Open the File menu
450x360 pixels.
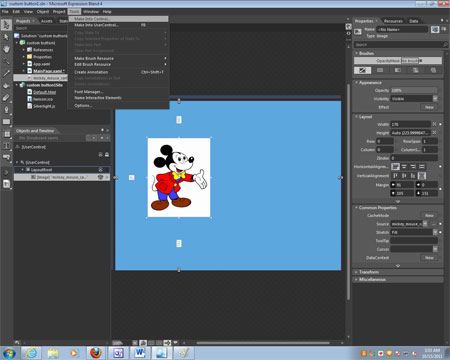tap(5, 12)
